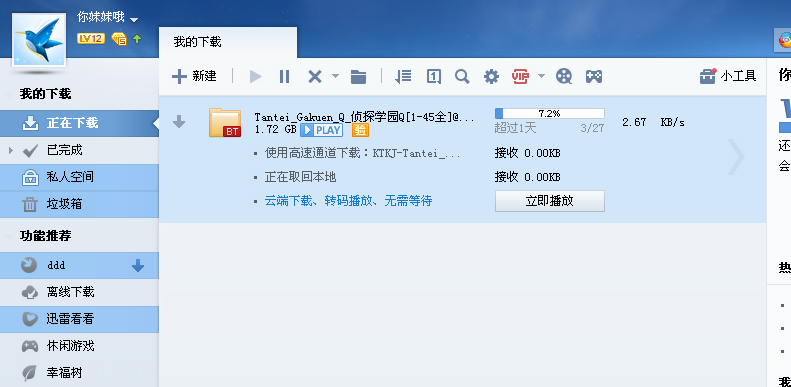Image resolution: width=791 pixels, height=387 pixels.
Task: Click the hummingbird avatar picture
Action: click(39, 40)
